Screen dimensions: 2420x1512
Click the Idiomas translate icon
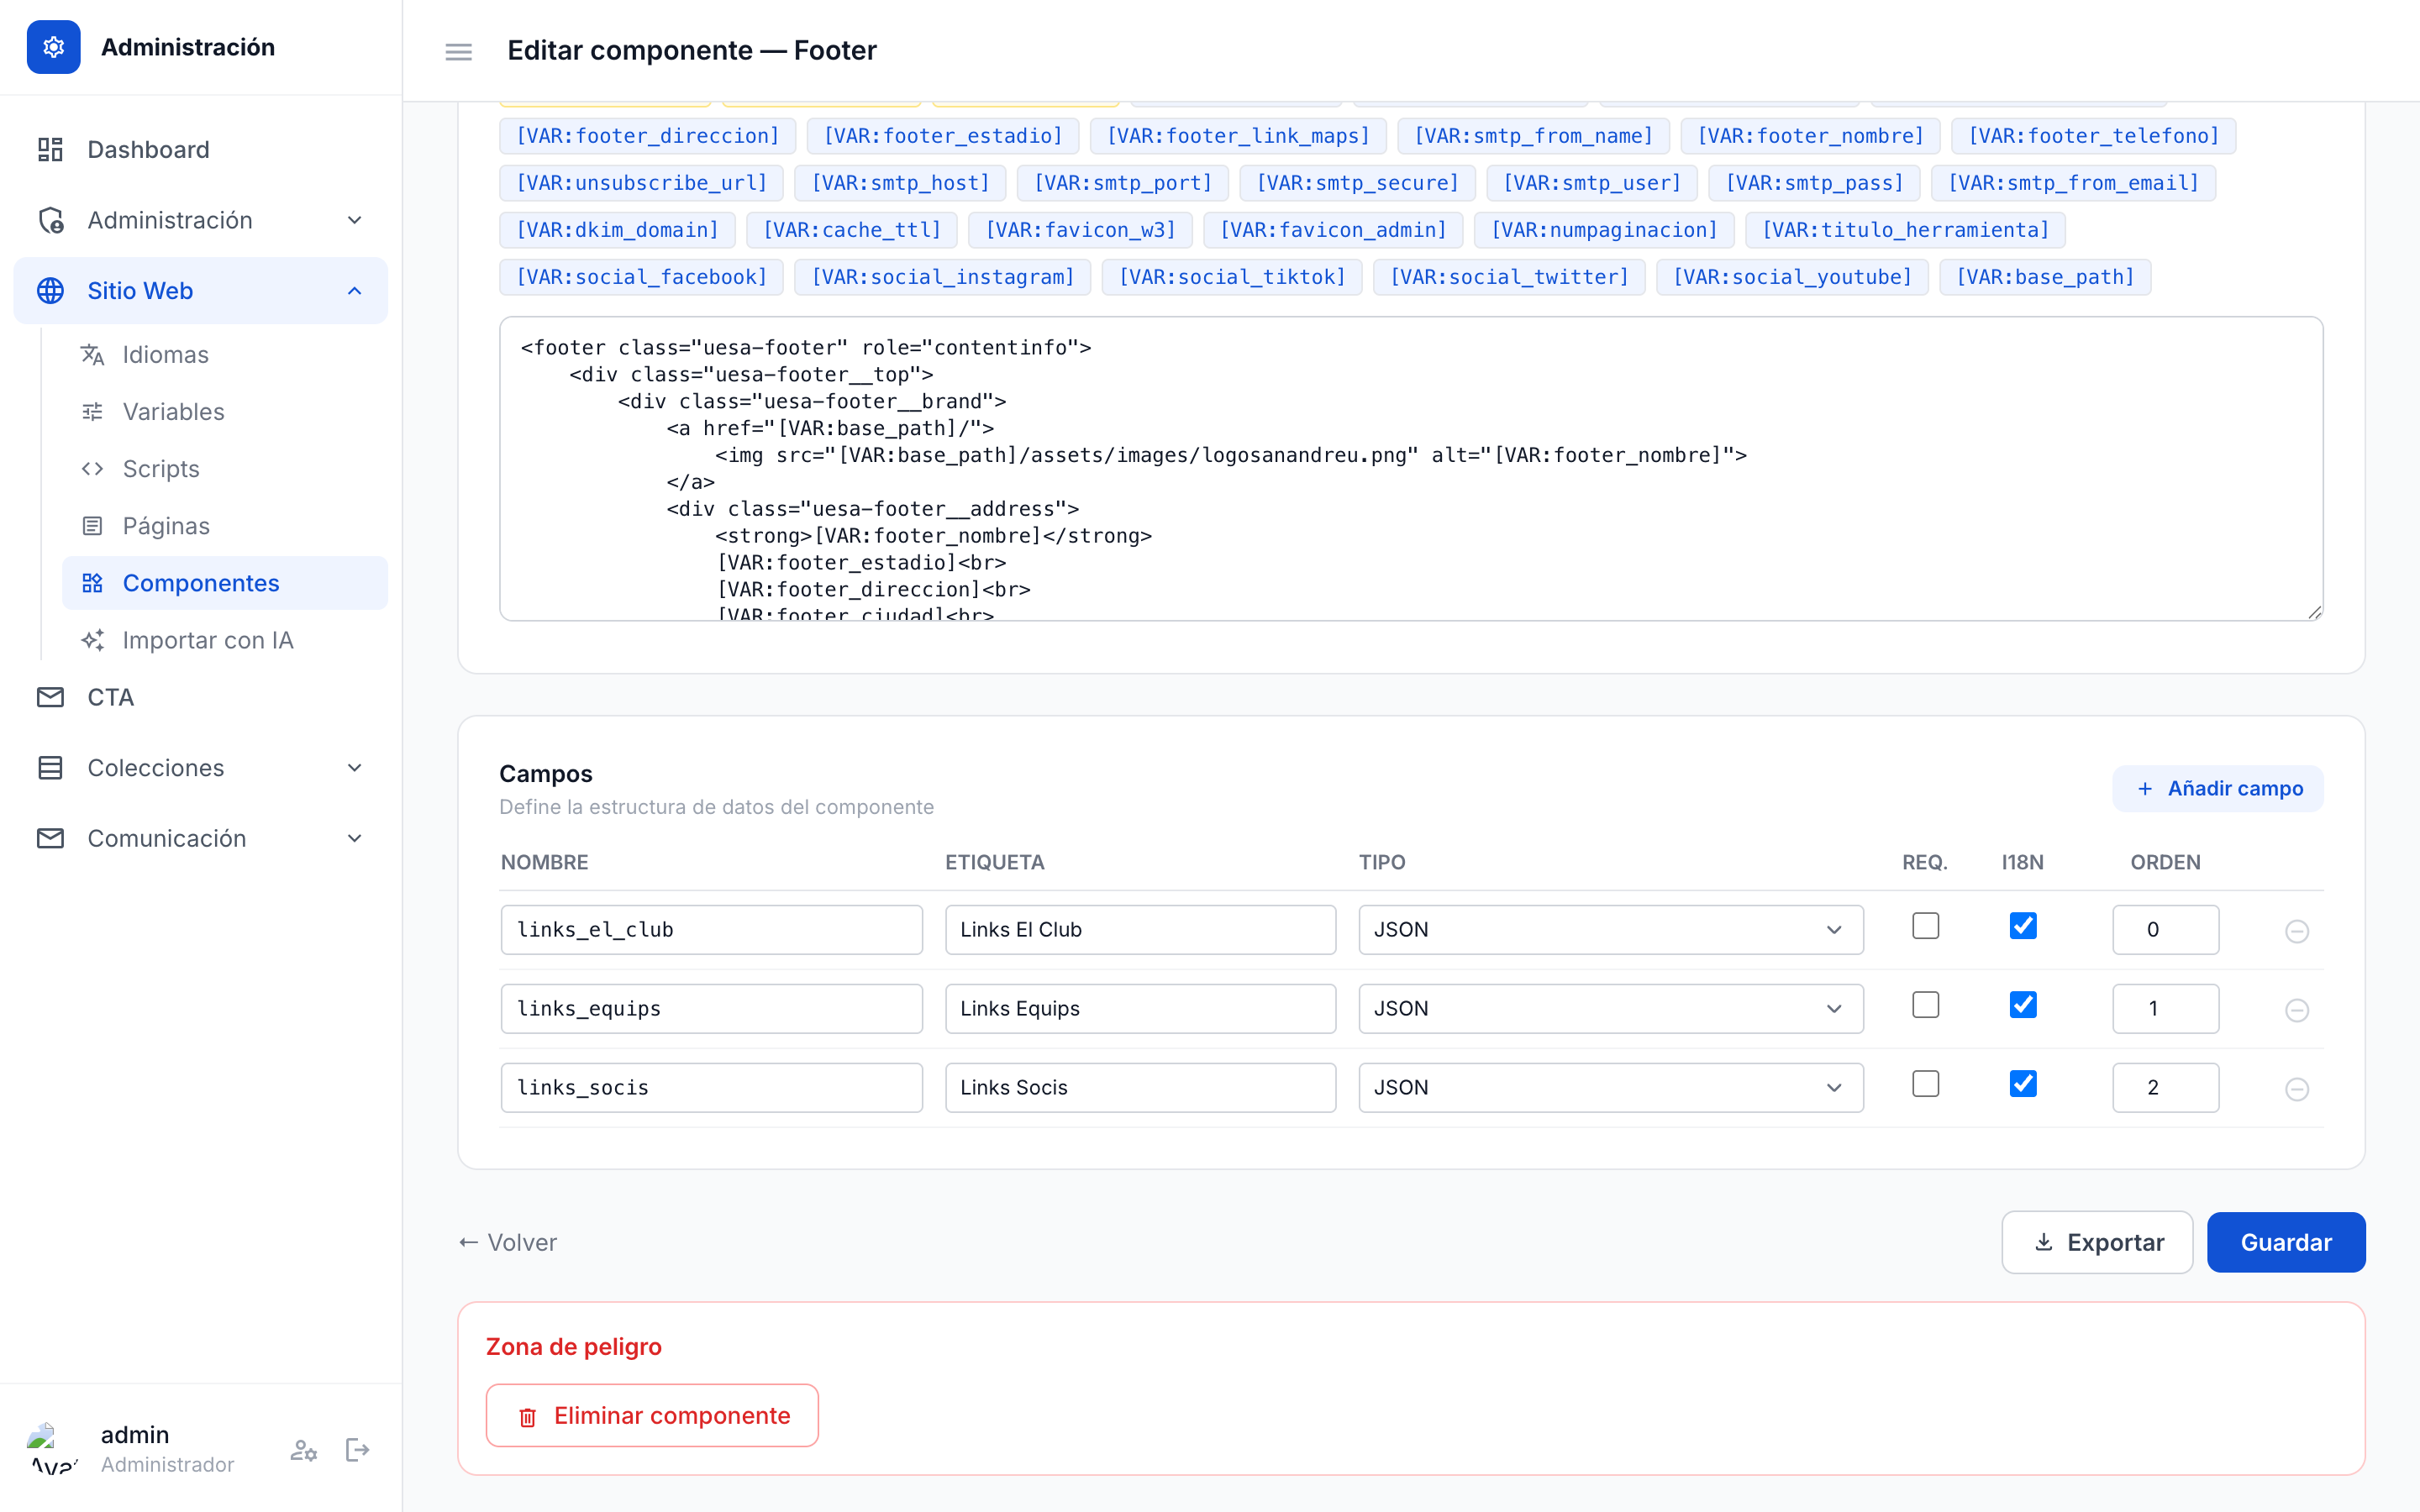click(x=93, y=355)
